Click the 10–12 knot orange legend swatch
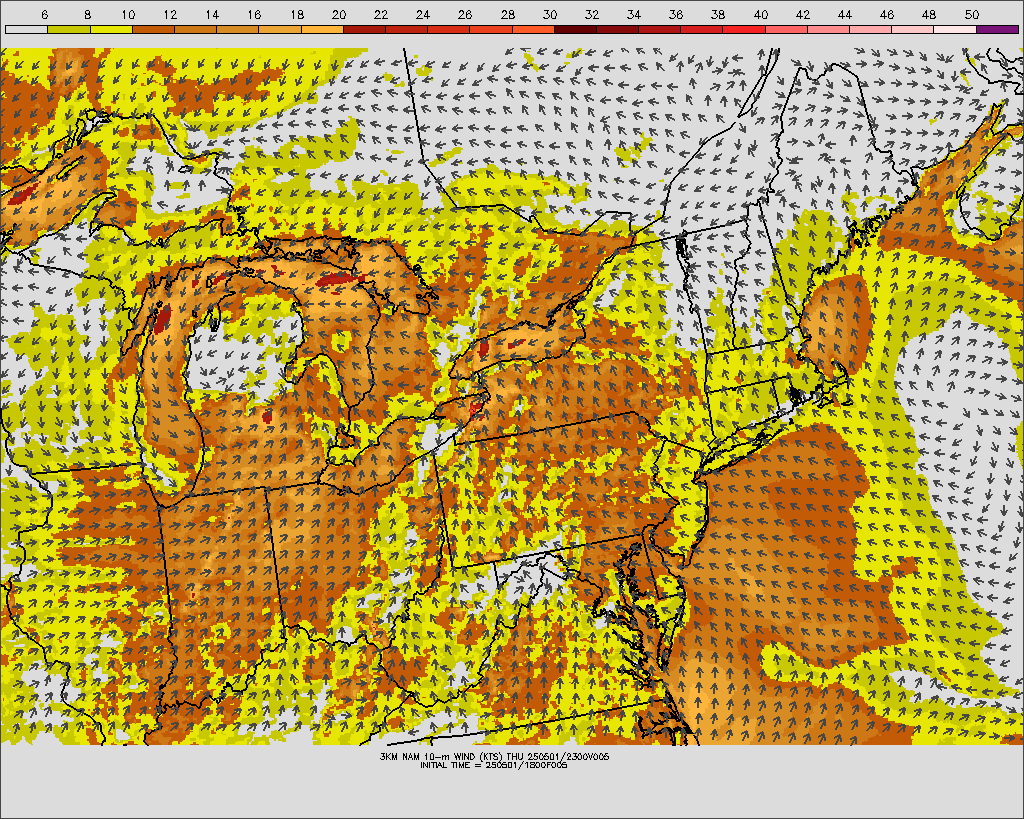Viewport: 1024px width, 819px height. click(x=153, y=29)
